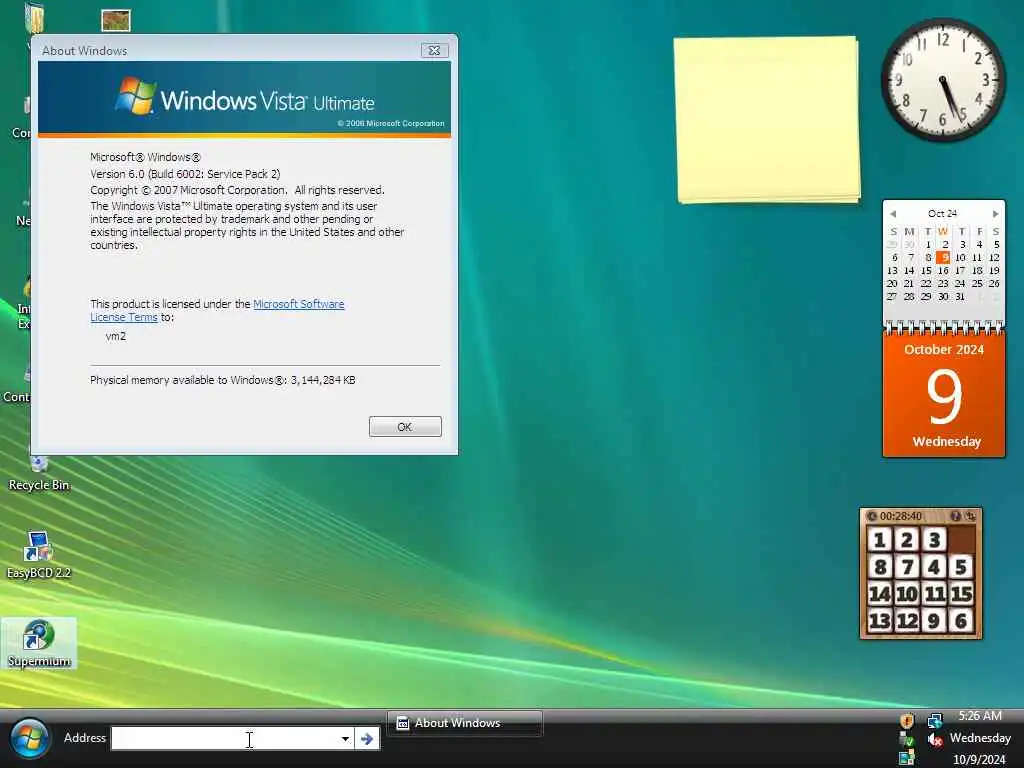Screen dimensions: 1024x768
Task: Slide puzzle tile 5 below the gap
Action: point(961,567)
